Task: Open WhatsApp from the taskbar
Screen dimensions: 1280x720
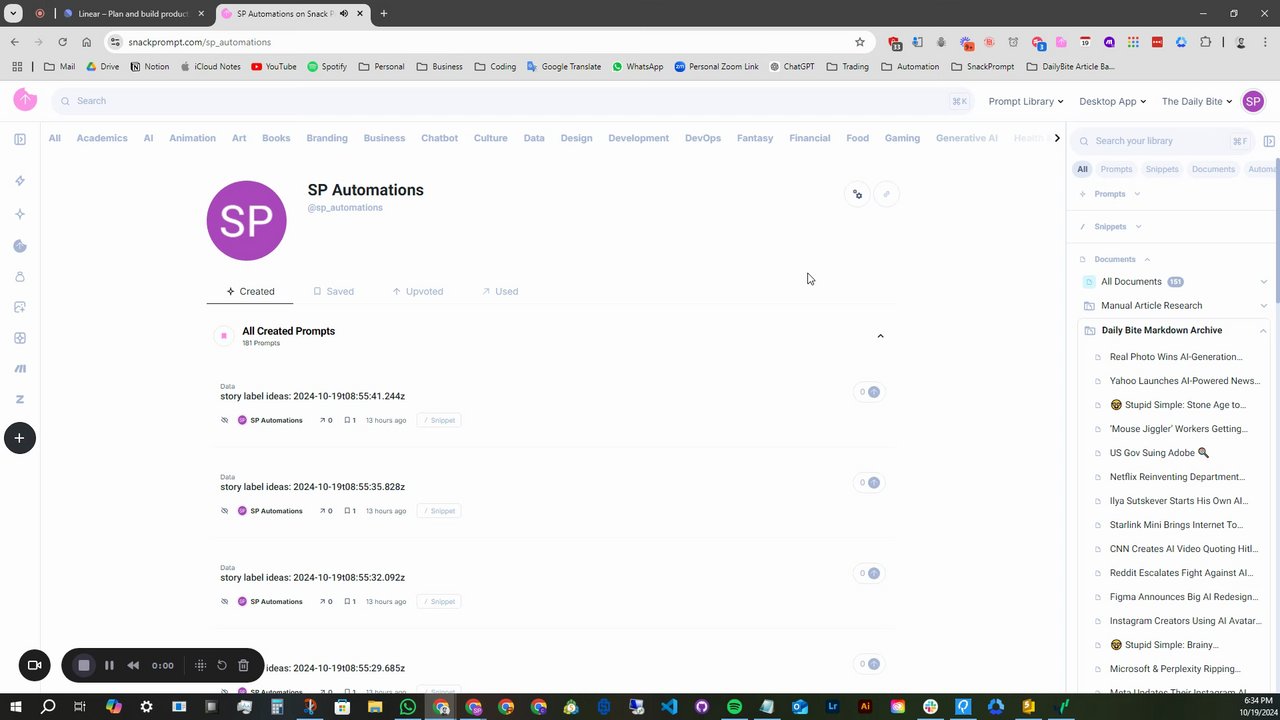Action: pos(408,707)
